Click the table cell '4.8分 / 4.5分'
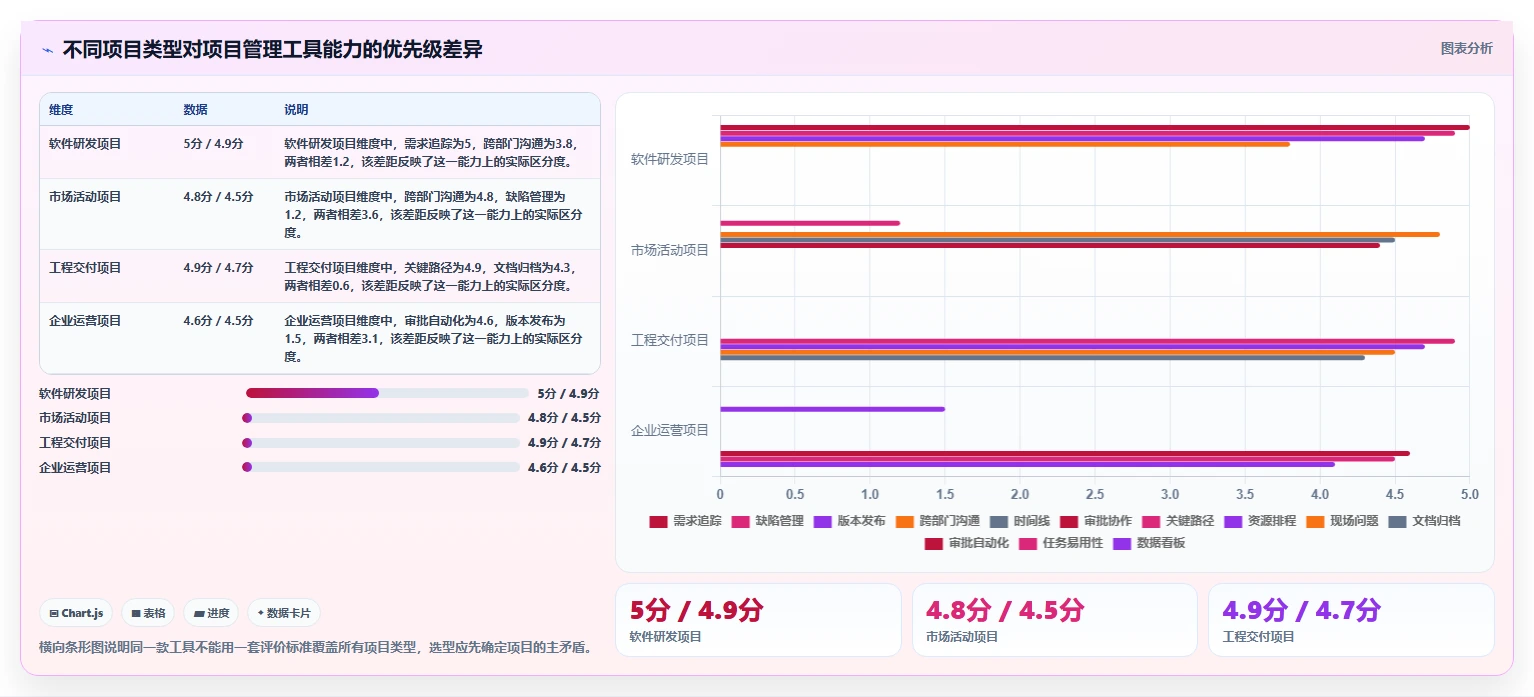1534x697 pixels. click(x=218, y=197)
